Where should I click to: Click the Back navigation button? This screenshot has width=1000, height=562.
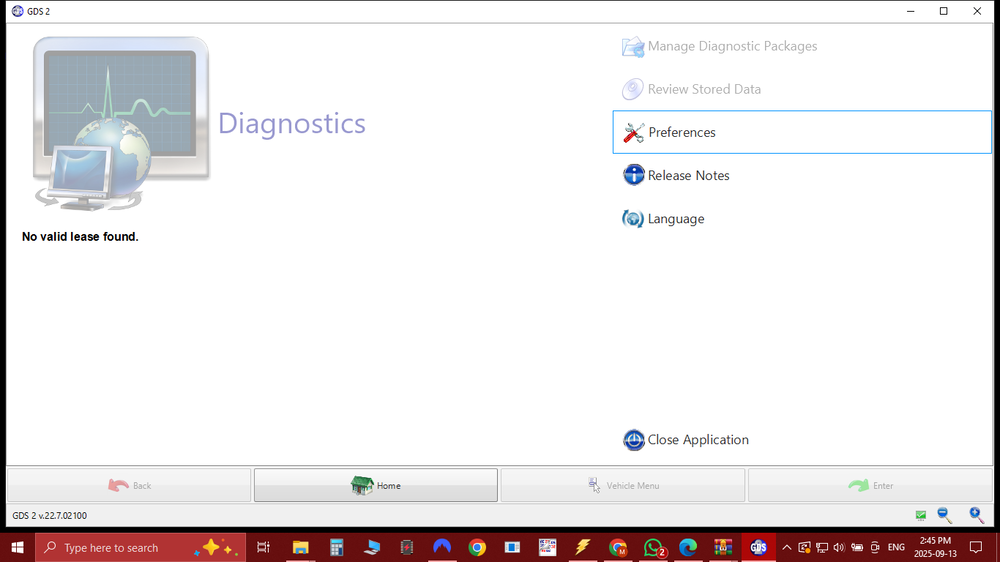click(129, 485)
